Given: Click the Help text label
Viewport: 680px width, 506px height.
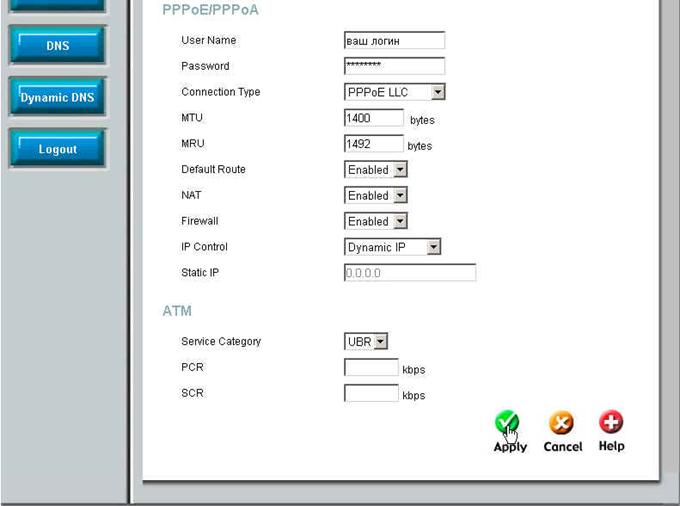Looking at the screenshot, I should (611, 446).
